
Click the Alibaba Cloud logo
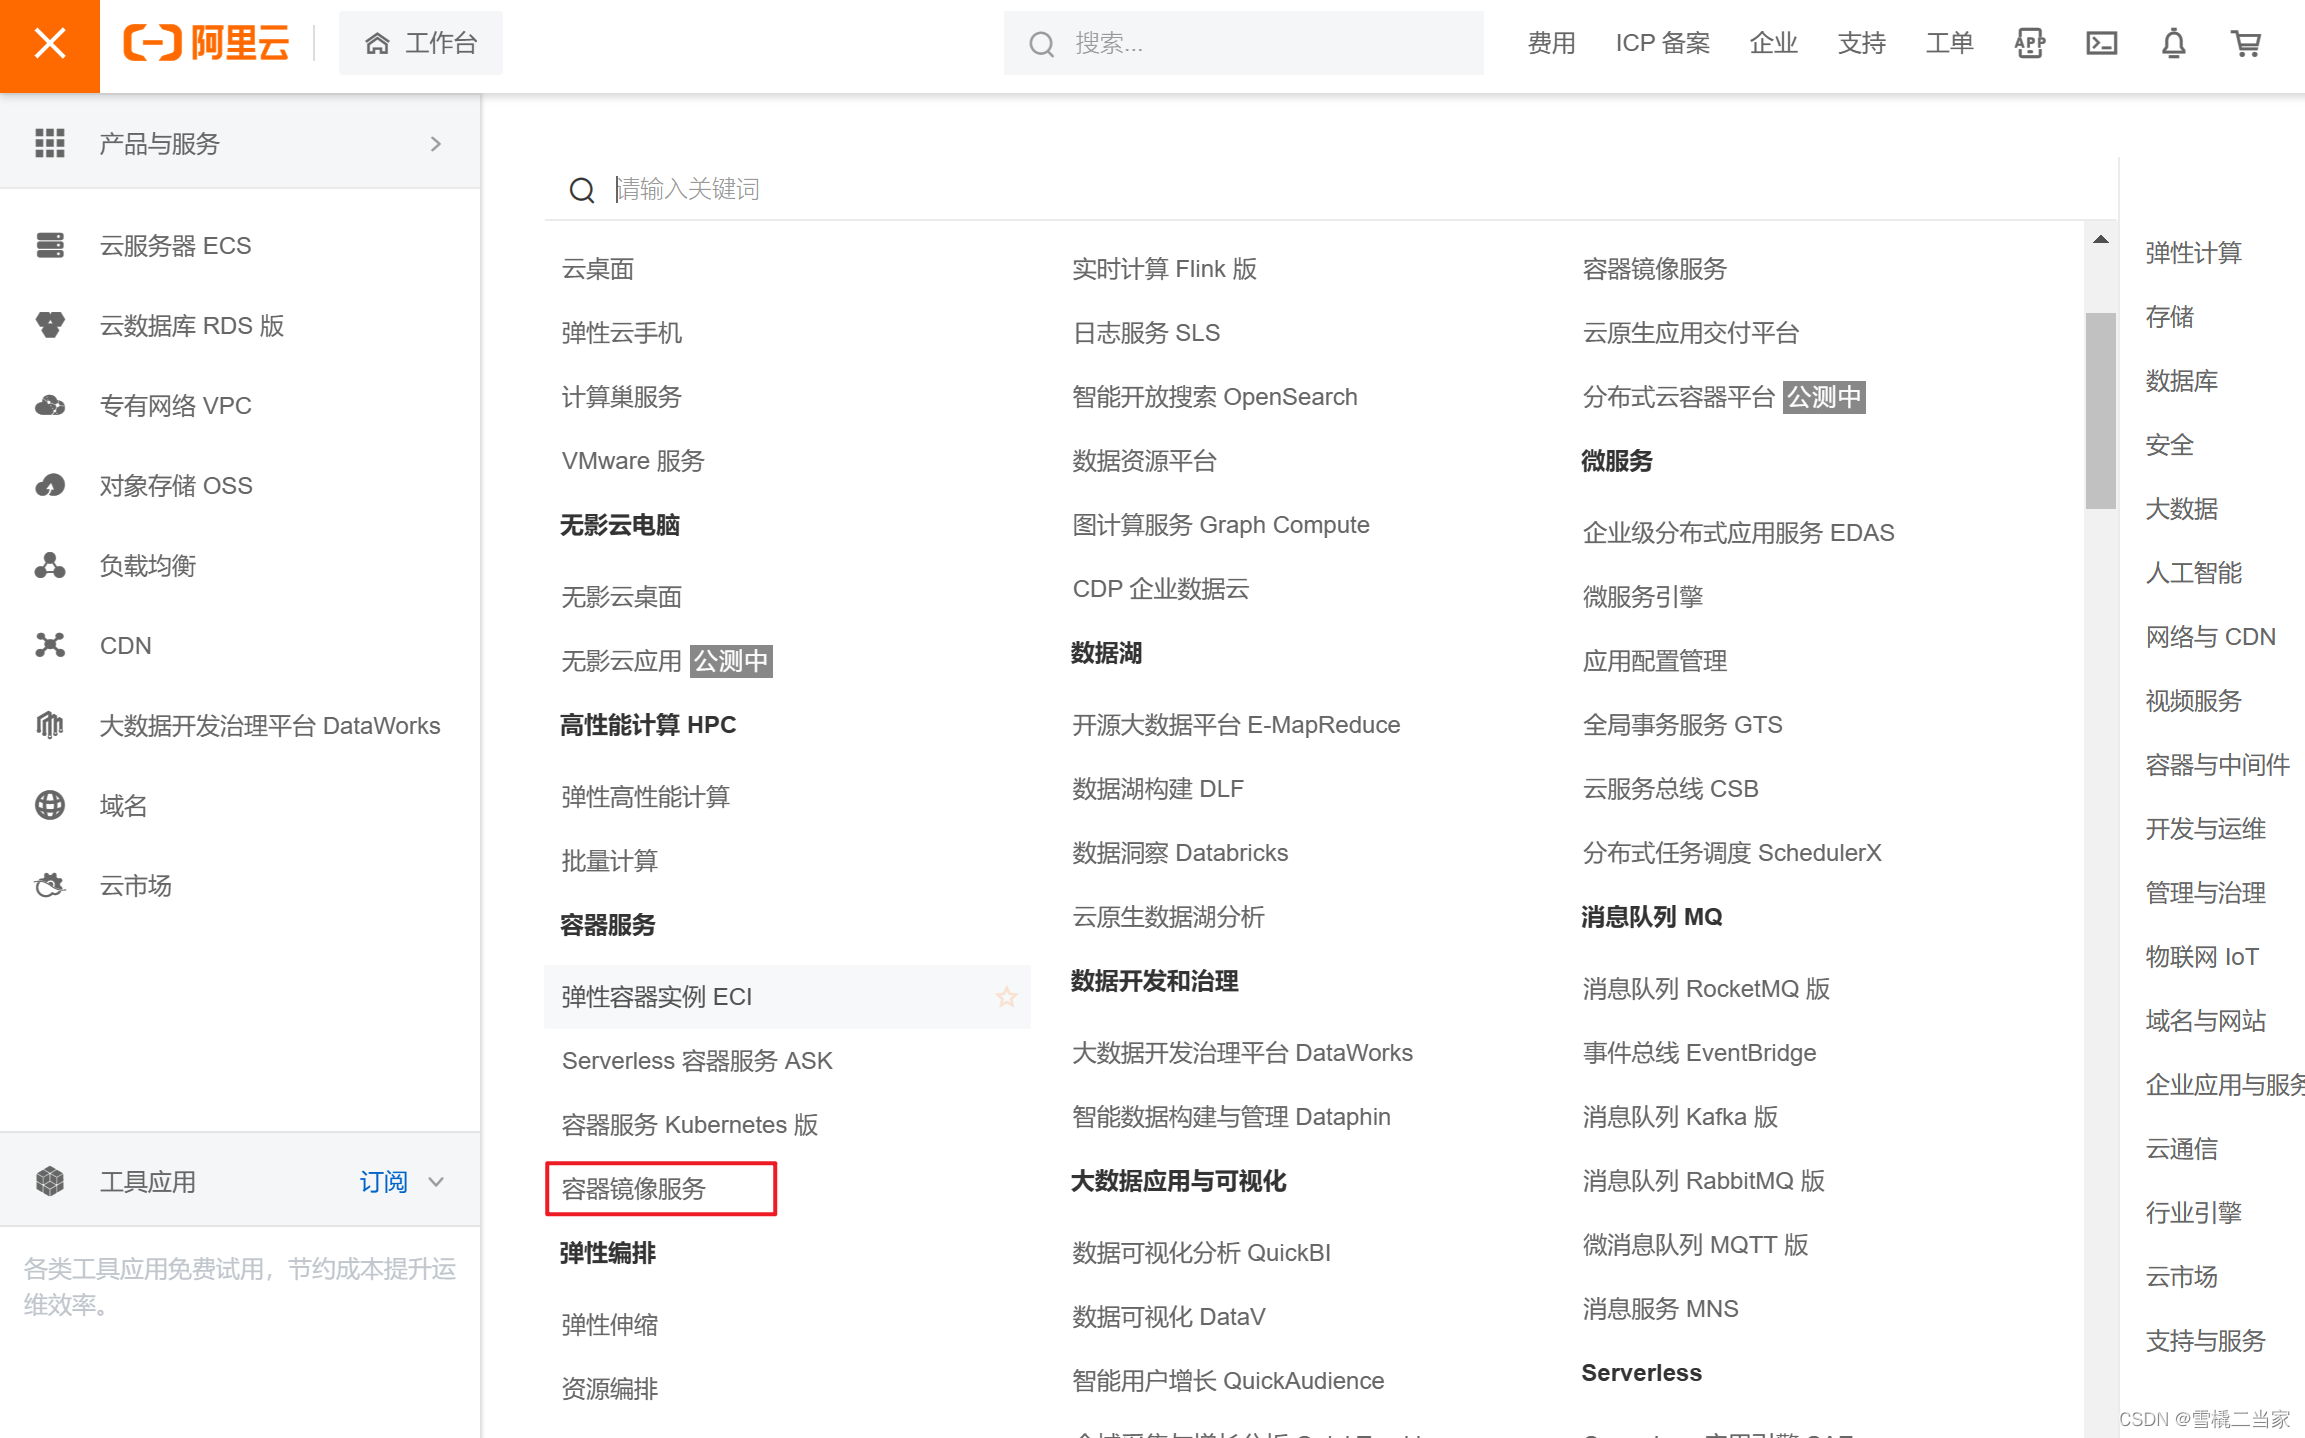pos(206,43)
